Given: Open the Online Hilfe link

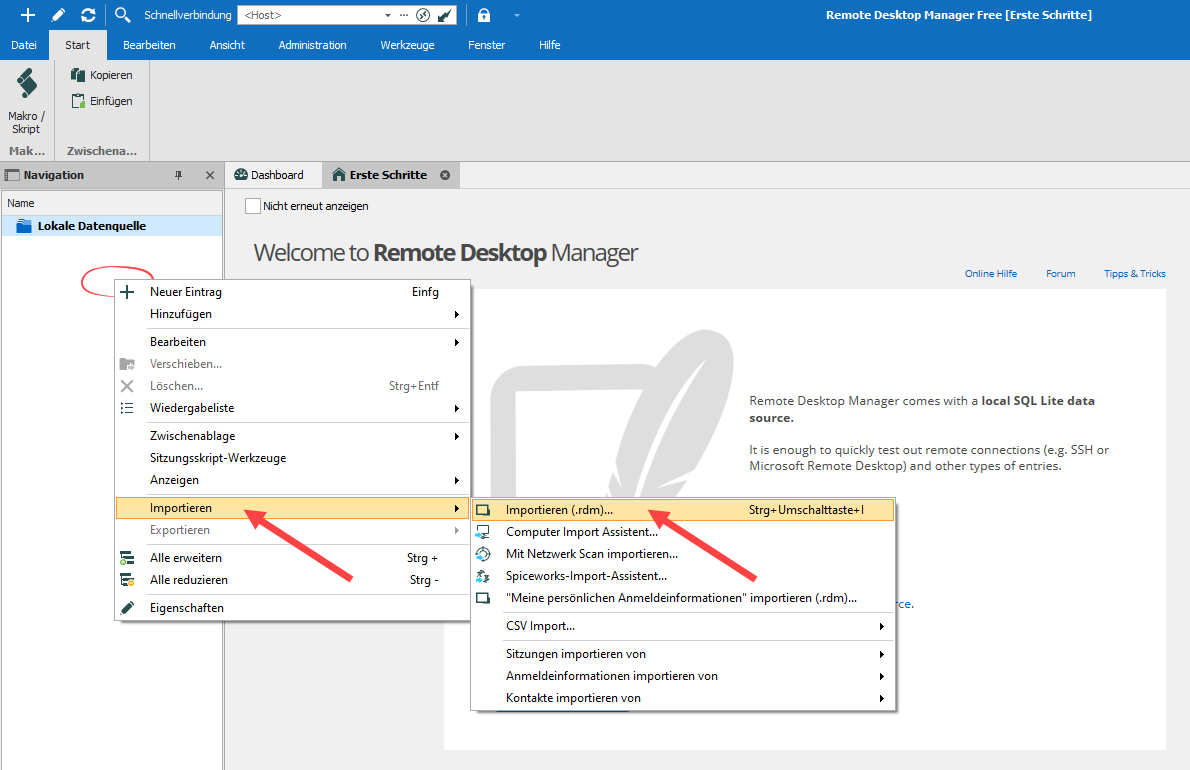Looking at the screenshot, I should tap(990, 274).
